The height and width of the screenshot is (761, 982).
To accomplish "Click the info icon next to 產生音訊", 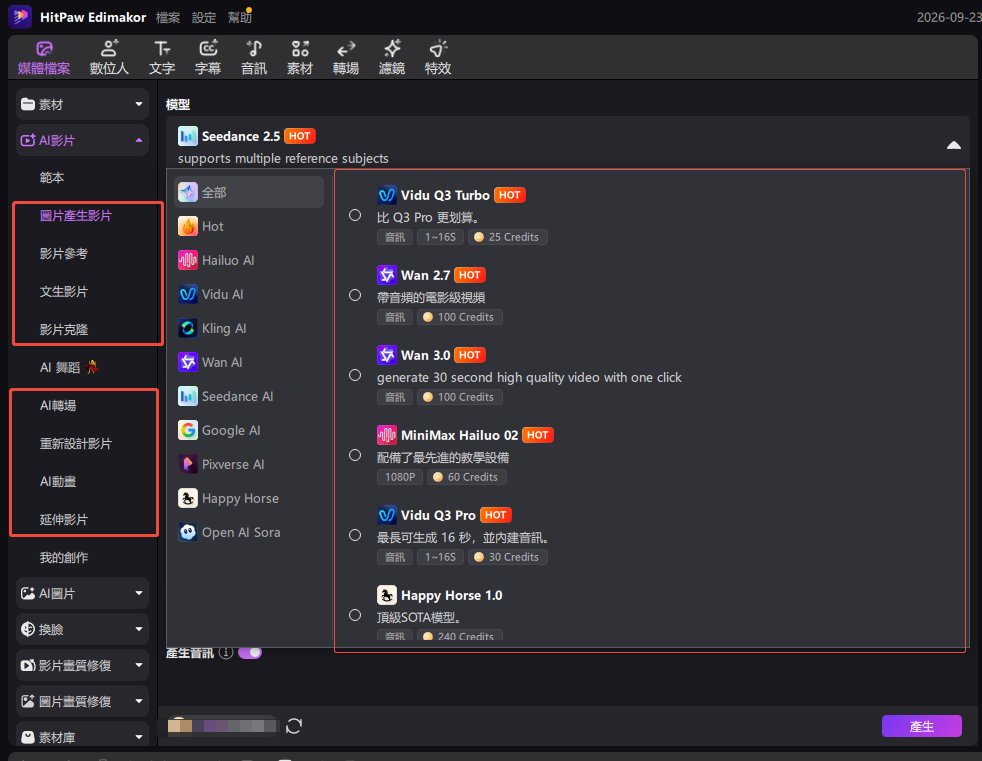I will (x=226, y=653).
